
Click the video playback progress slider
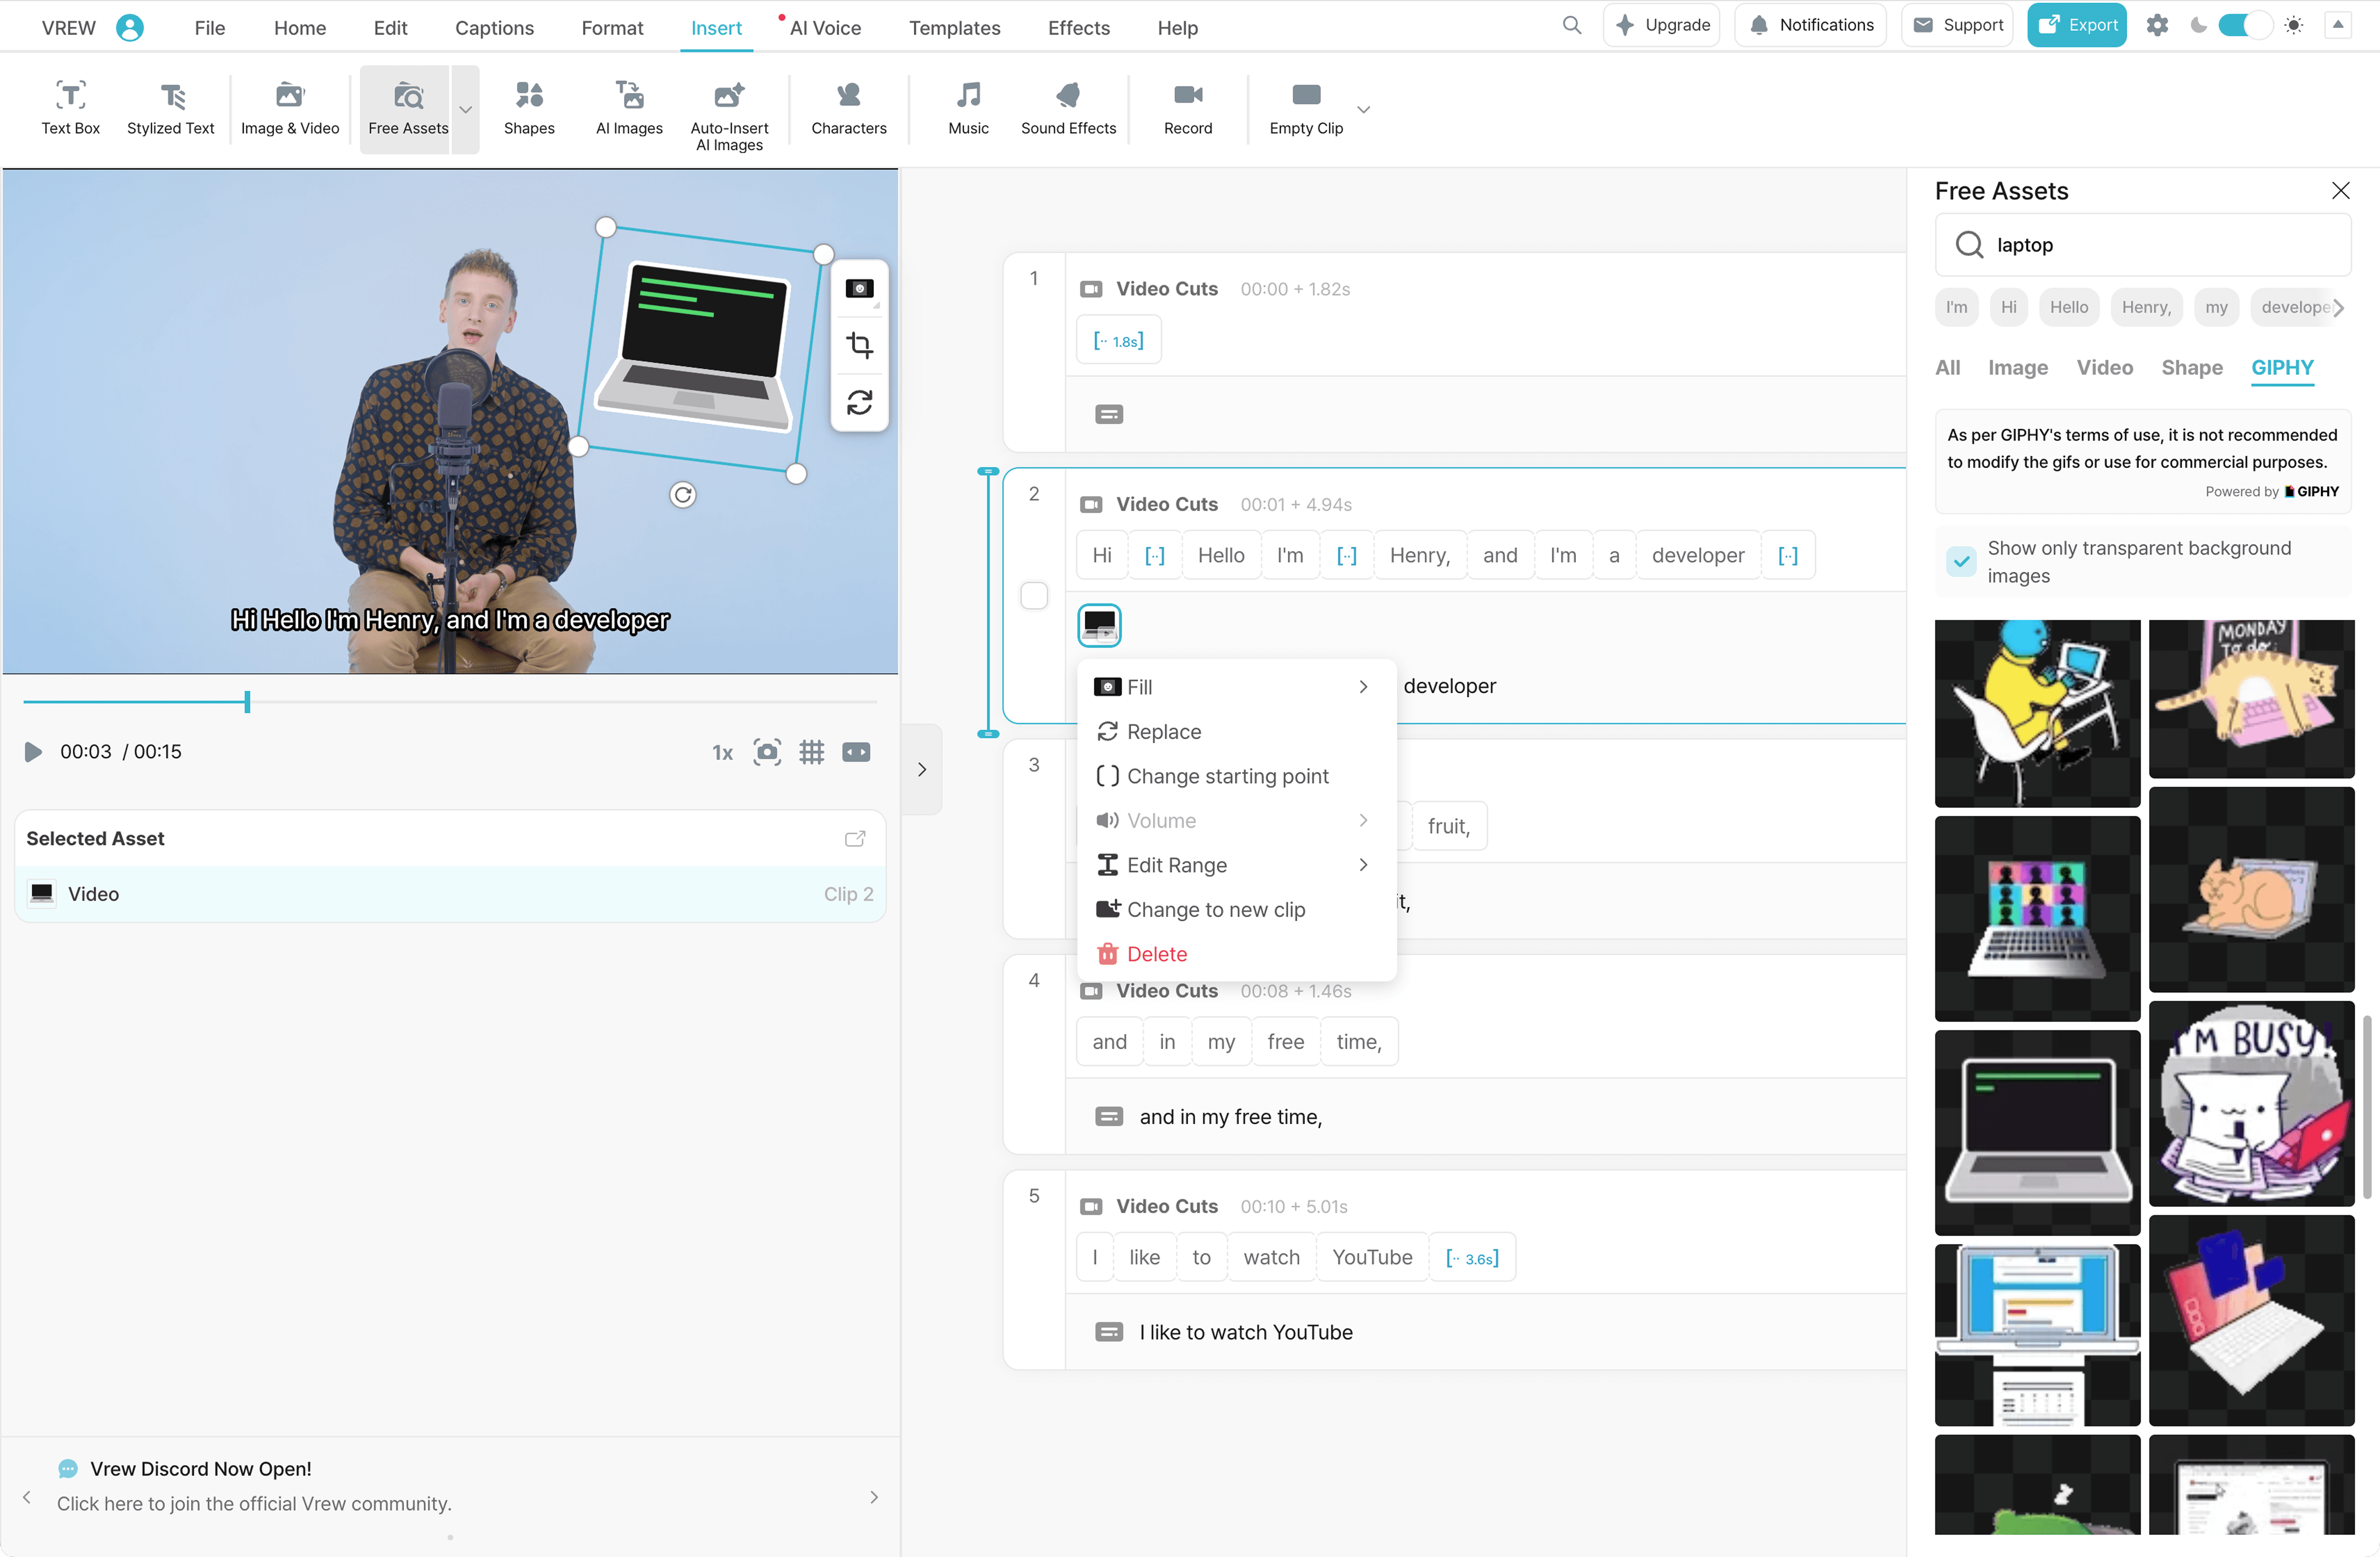pyautogui.click(x=450, y=702)
